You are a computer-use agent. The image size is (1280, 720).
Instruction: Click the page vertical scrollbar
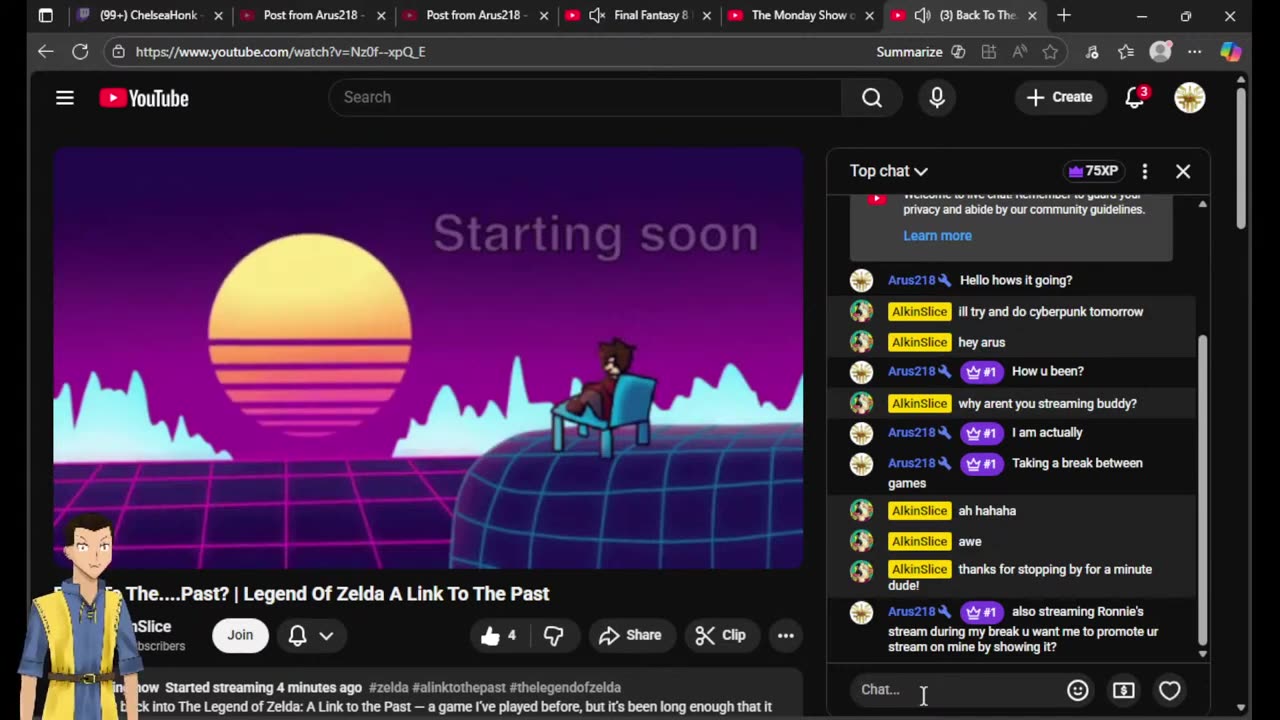[x=1241, y=158]
